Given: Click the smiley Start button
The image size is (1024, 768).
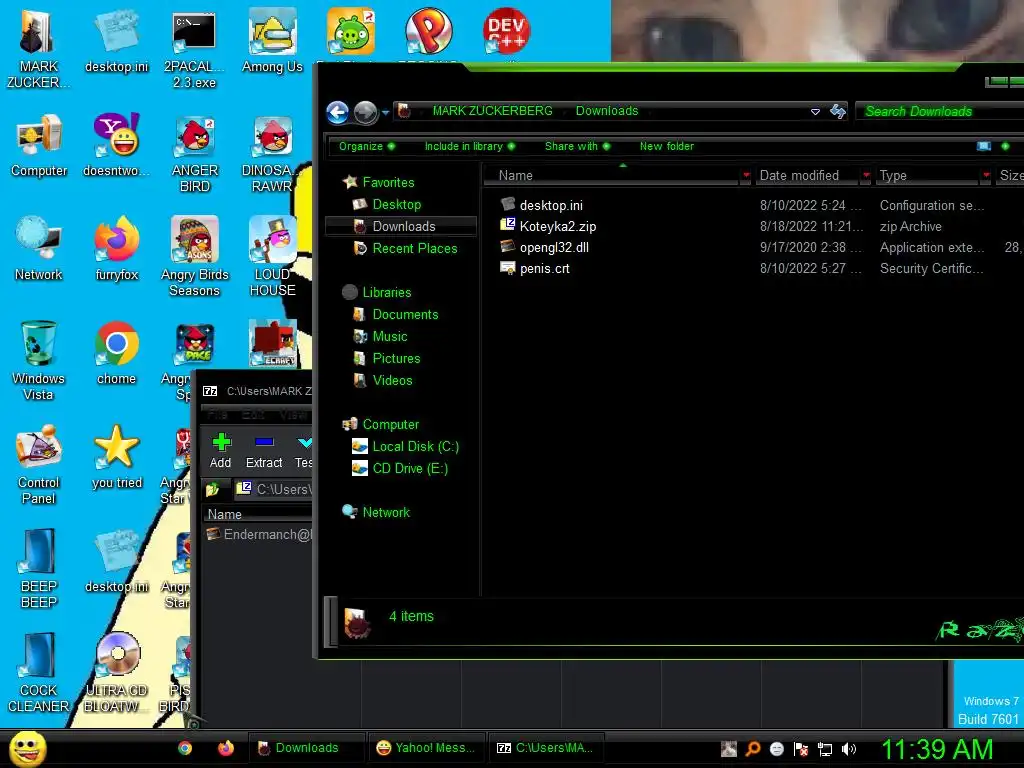Looking at the screenshot, I should tap(27, 748).
